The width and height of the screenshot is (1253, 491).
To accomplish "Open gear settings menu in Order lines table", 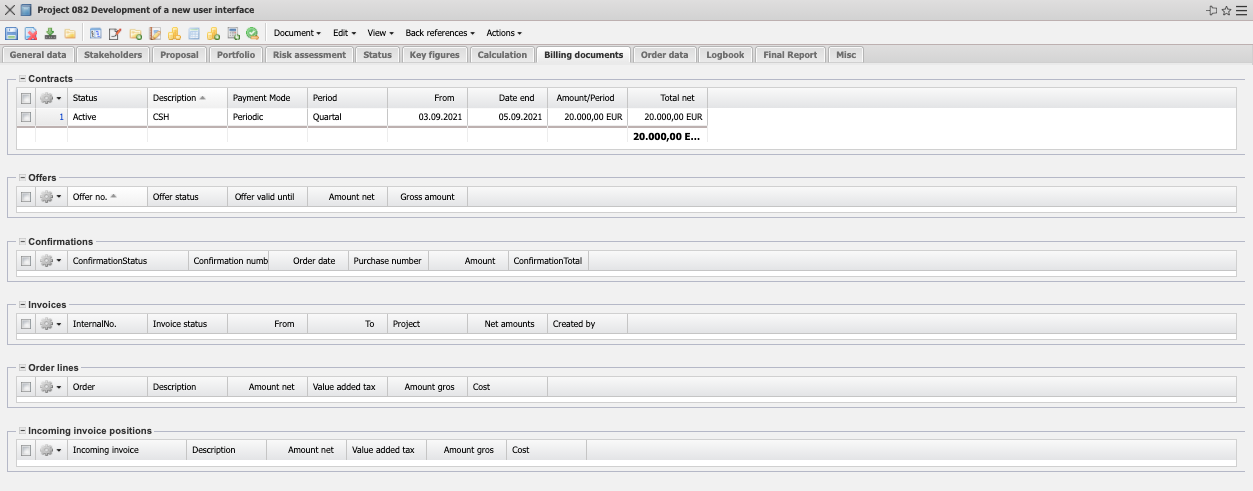I will 50,387.
